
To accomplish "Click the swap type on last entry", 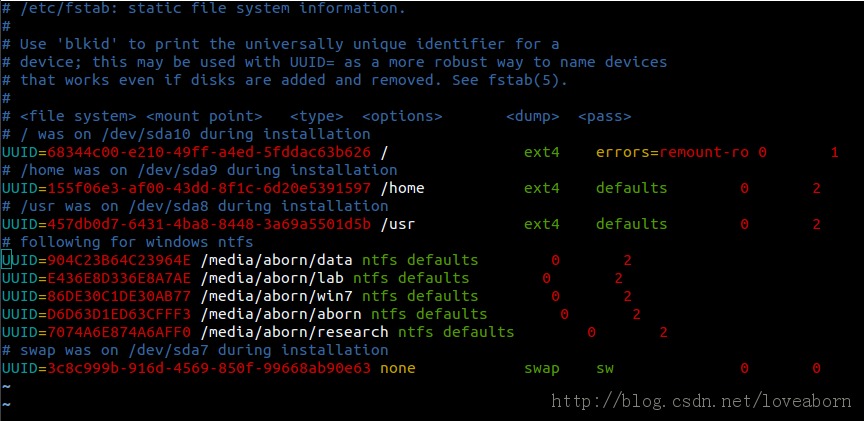I will (542, 368).
